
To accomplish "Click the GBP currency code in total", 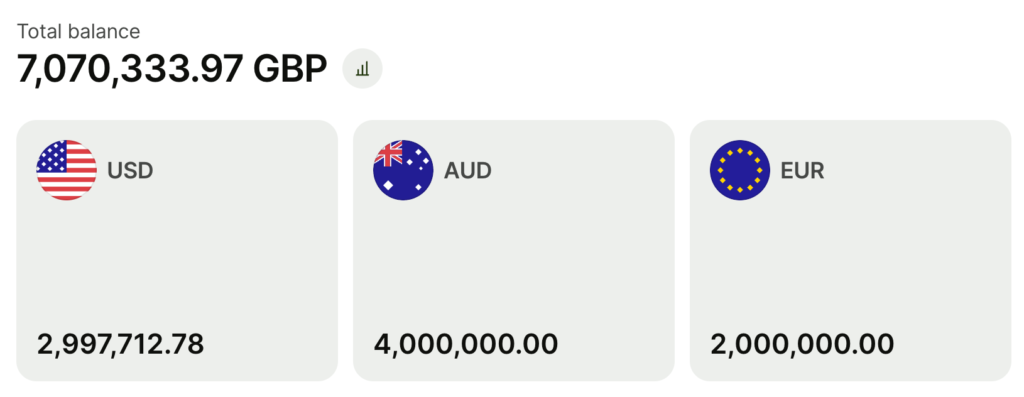I will pos(290,68).
